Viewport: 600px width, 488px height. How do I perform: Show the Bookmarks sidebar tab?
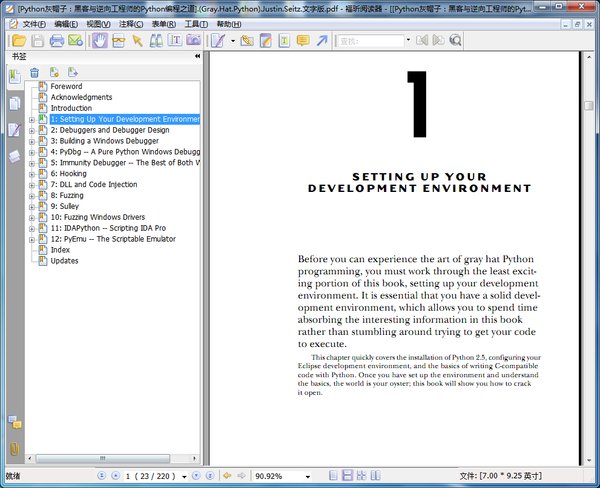(x=15, y=77)
